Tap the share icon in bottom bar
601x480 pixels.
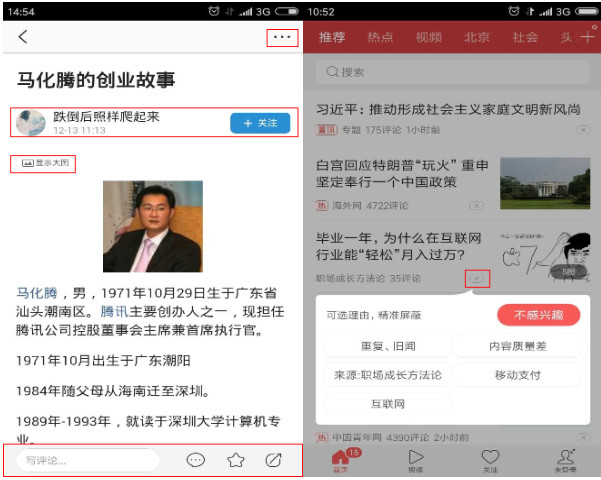tap(273, 460)
